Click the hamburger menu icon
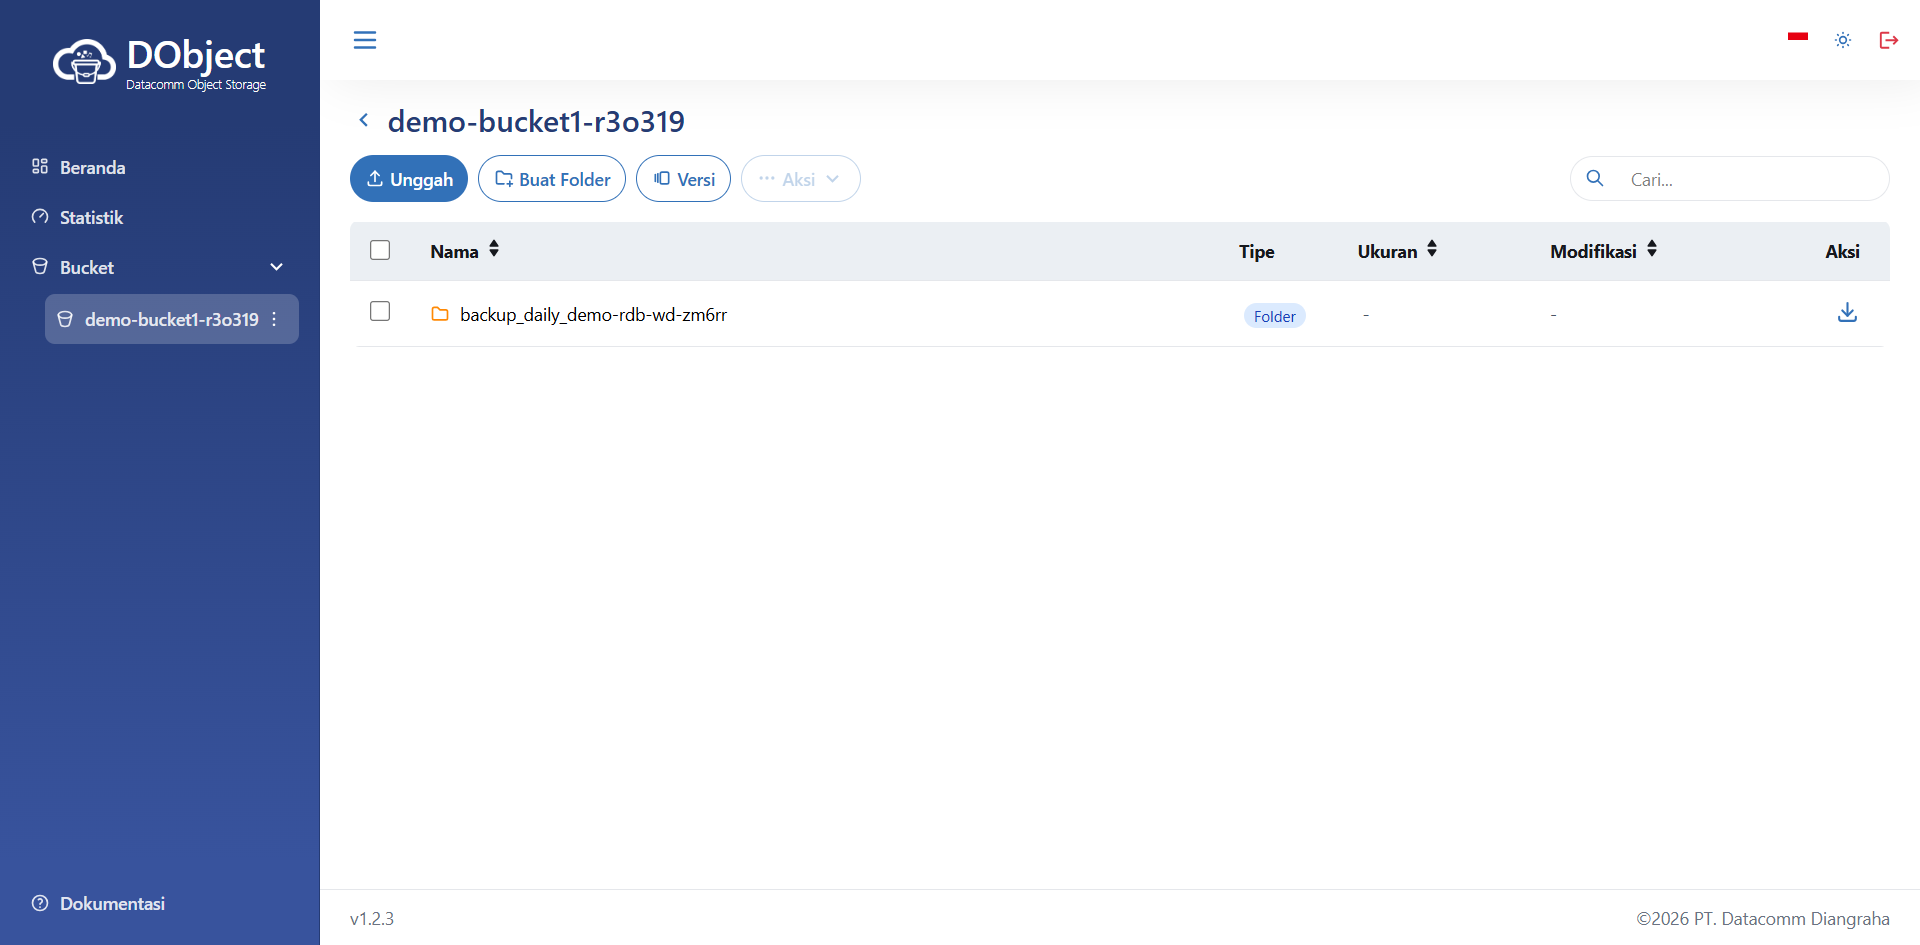Viewport: 1920px width, 945px height. click(365, 40)
